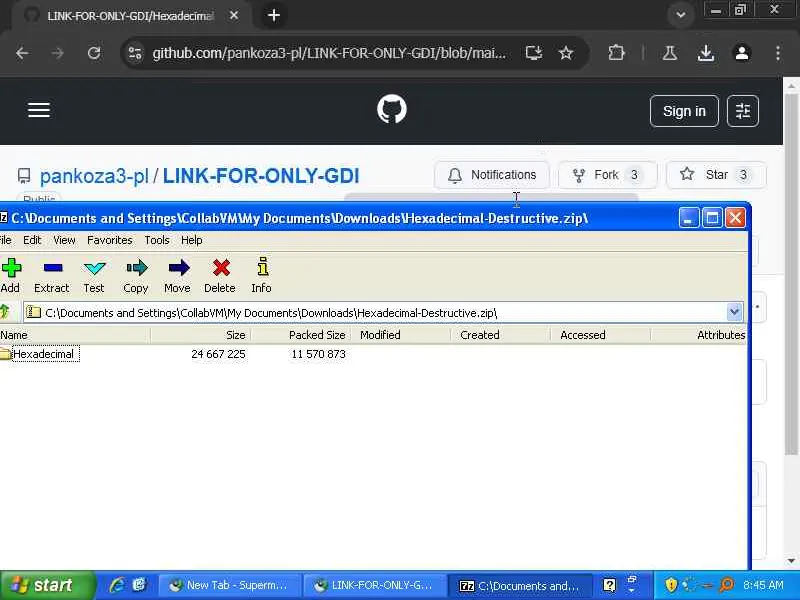Open the GitHub hamburger navigation menu
This screenshot has height=600, width=800.
click(x=39, y=110)
